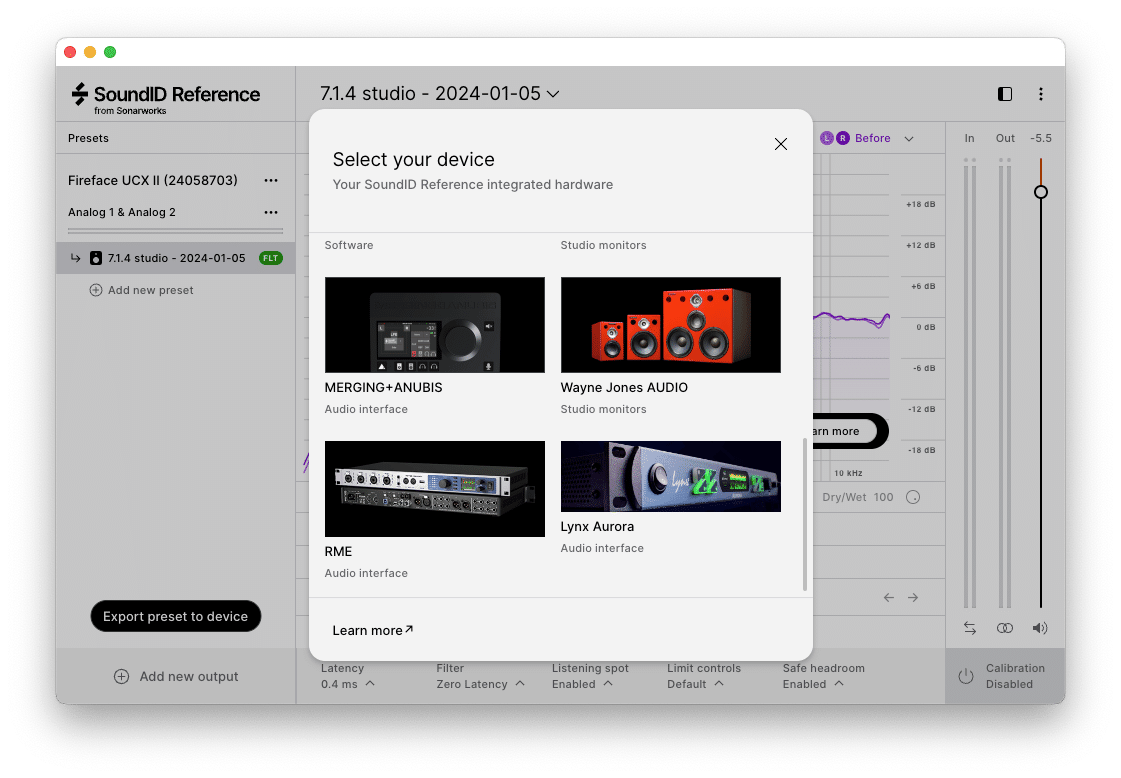Go to next page with right arrow
Viewport: 1121px width, 778px height.
pos(913,597)
